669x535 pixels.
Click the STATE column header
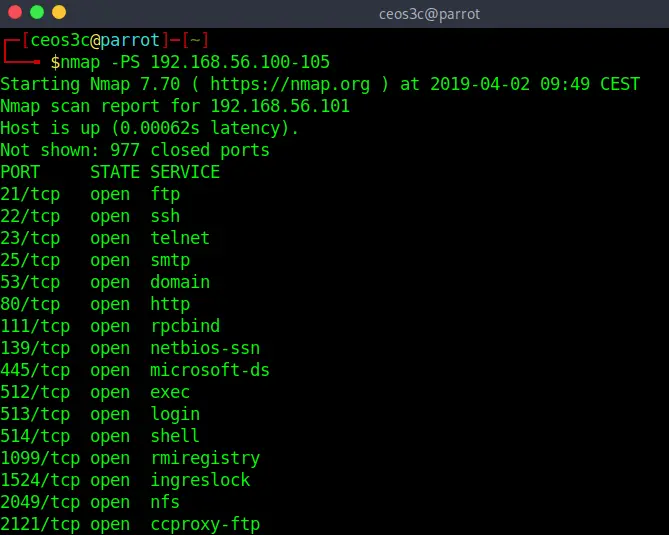click(x=115, y=172)
